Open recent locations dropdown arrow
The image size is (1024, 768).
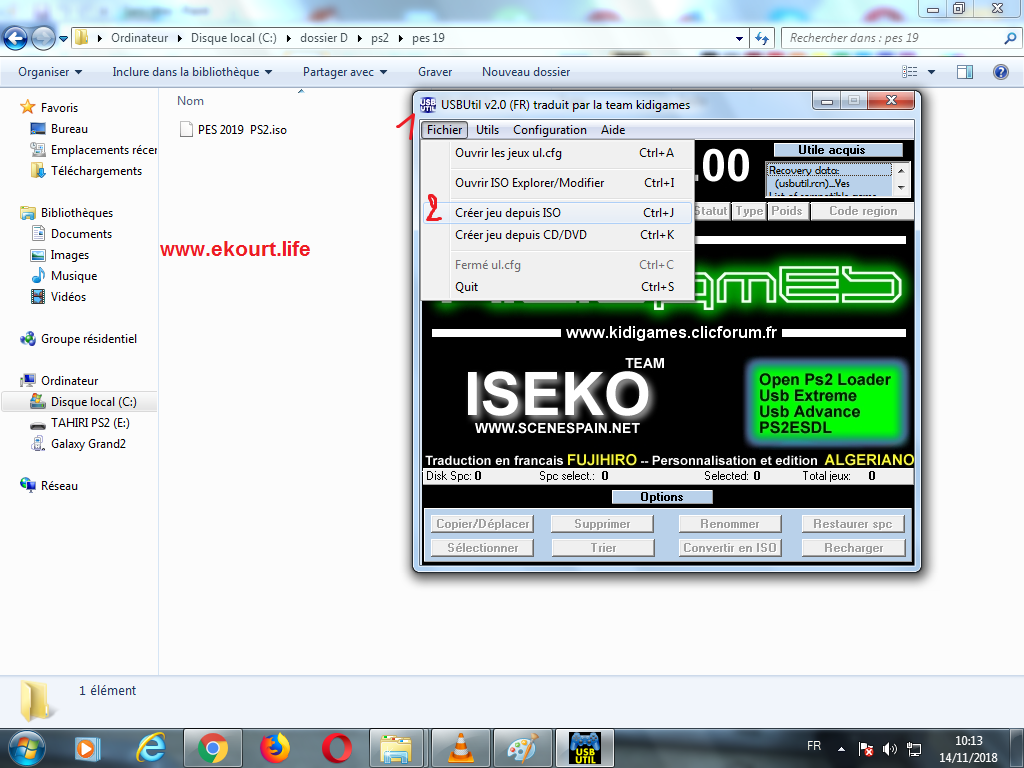(x=63, y=39)
